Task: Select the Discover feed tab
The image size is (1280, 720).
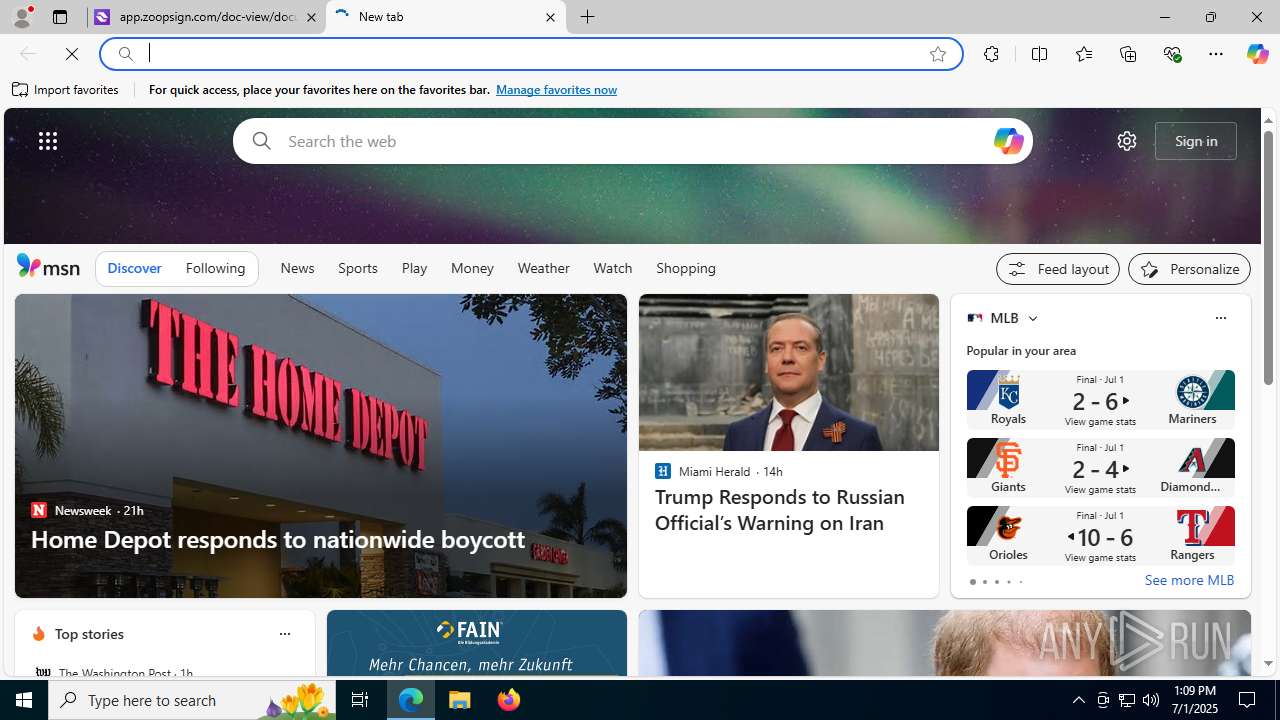Action: click(x=134, y=268)
